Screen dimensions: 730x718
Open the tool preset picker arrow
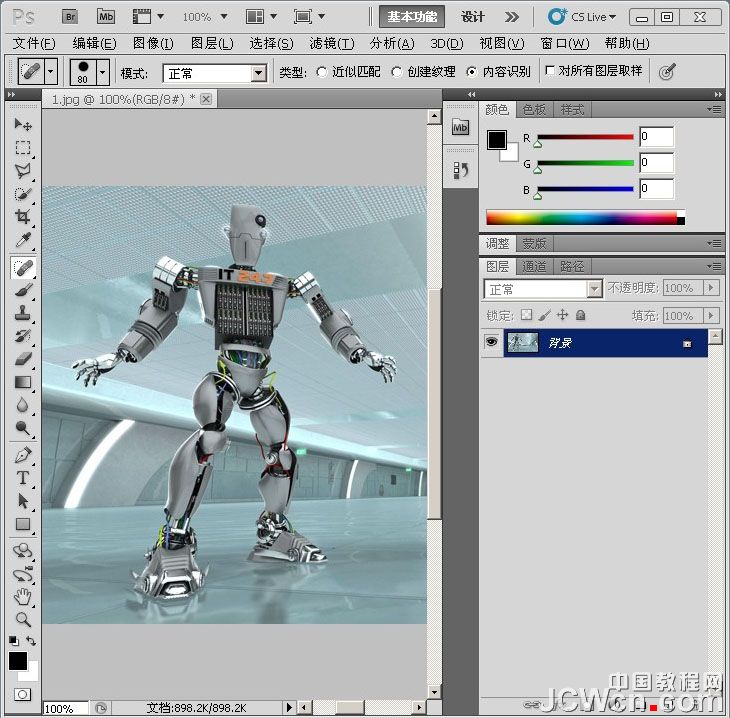(x=51, y=72)
